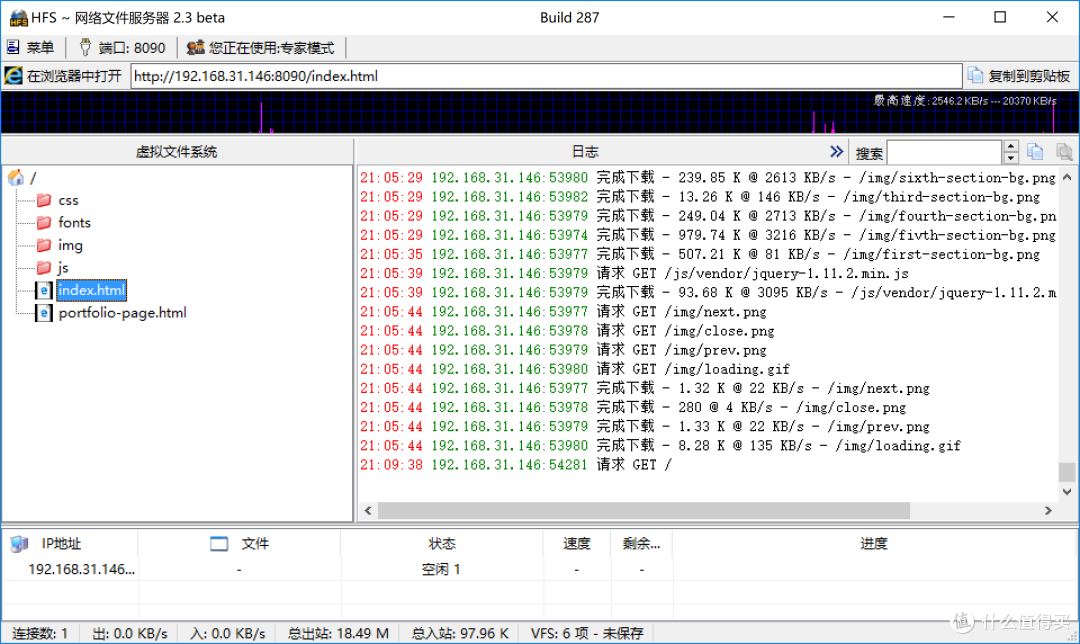Select index.html in virtual file system
This screenshot has height=644, width=1080.
92,290
